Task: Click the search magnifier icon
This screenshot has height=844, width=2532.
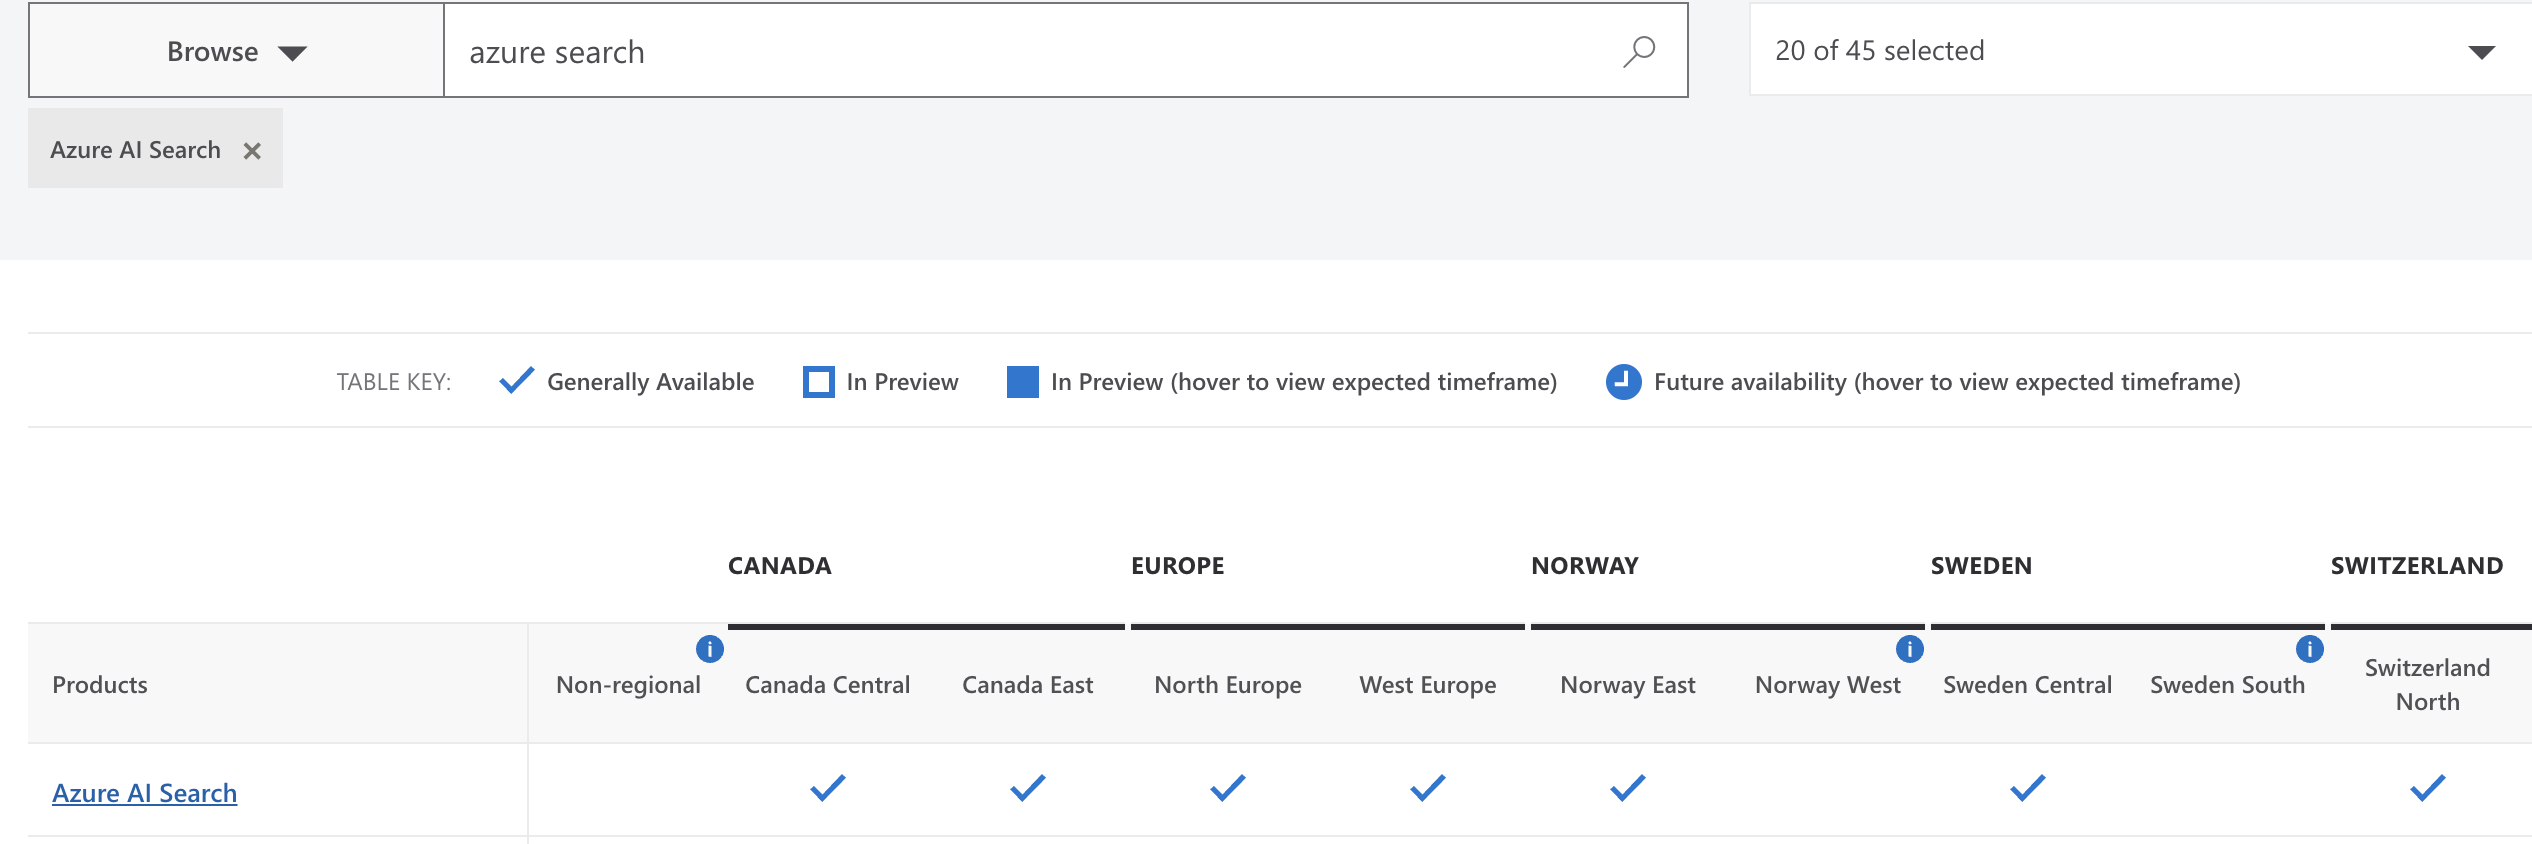Action: click(1639, 51)
